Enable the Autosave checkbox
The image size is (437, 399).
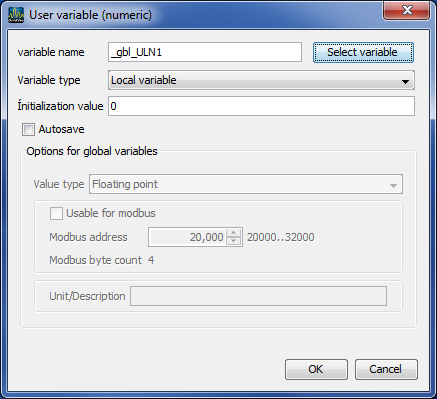pos(28,130)
